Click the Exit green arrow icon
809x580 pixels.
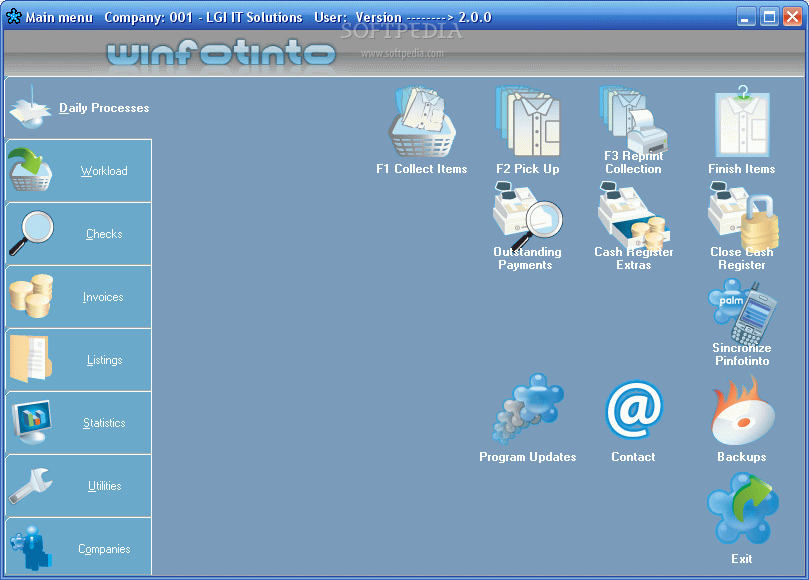click(x=742, y=509)
